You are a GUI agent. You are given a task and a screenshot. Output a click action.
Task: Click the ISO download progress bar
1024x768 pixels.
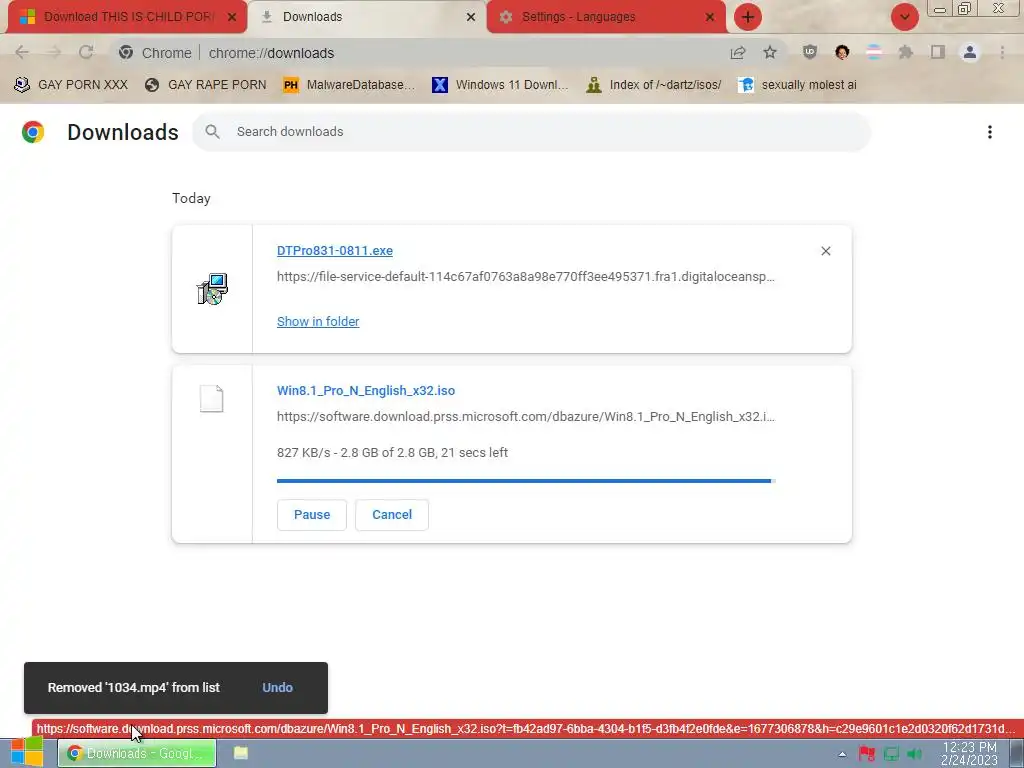[526, 481]
